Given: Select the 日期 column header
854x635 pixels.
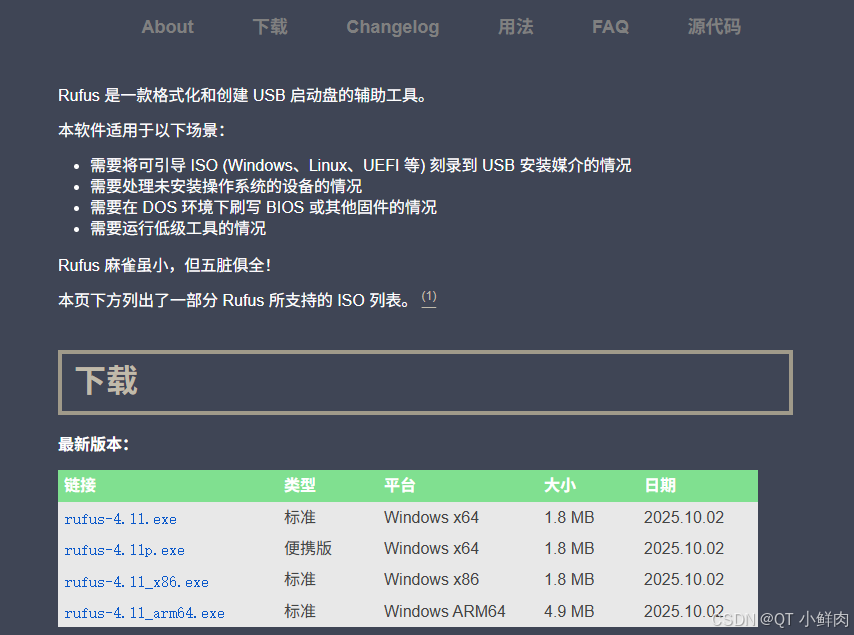Looking at the screenshot, I should [x=660, y=485].
